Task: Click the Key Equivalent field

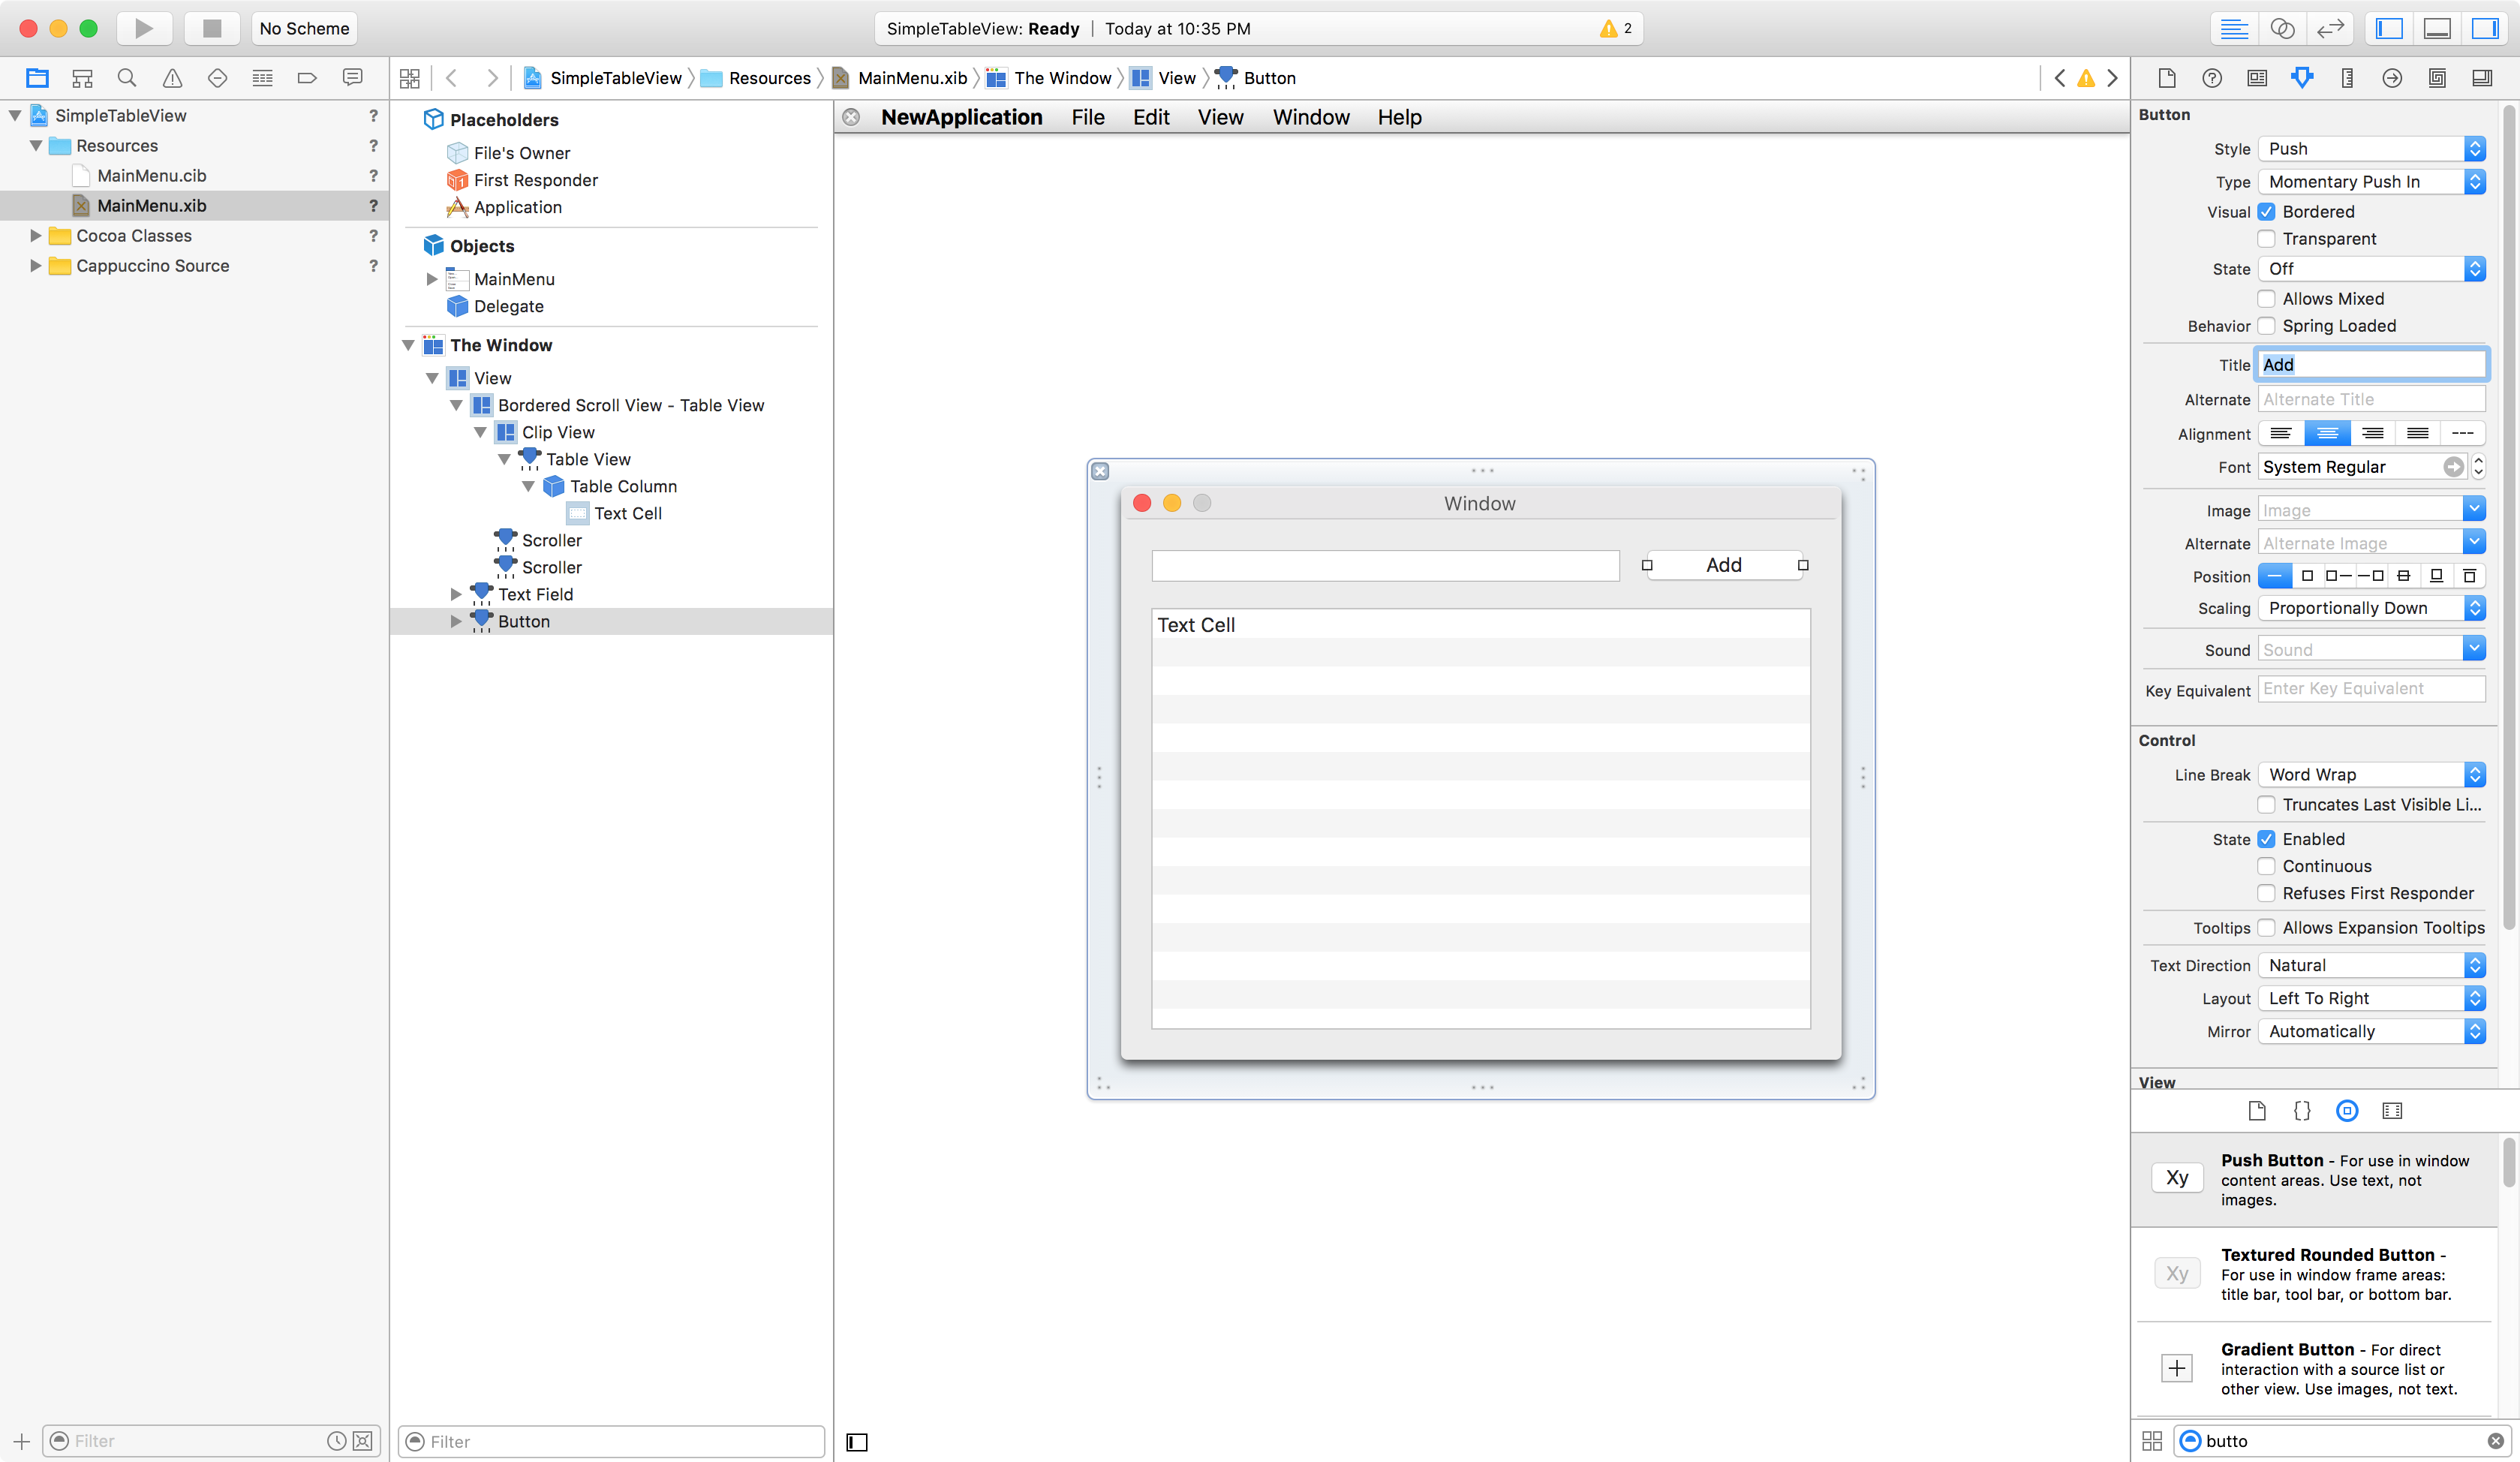Action: (2371, 688)
